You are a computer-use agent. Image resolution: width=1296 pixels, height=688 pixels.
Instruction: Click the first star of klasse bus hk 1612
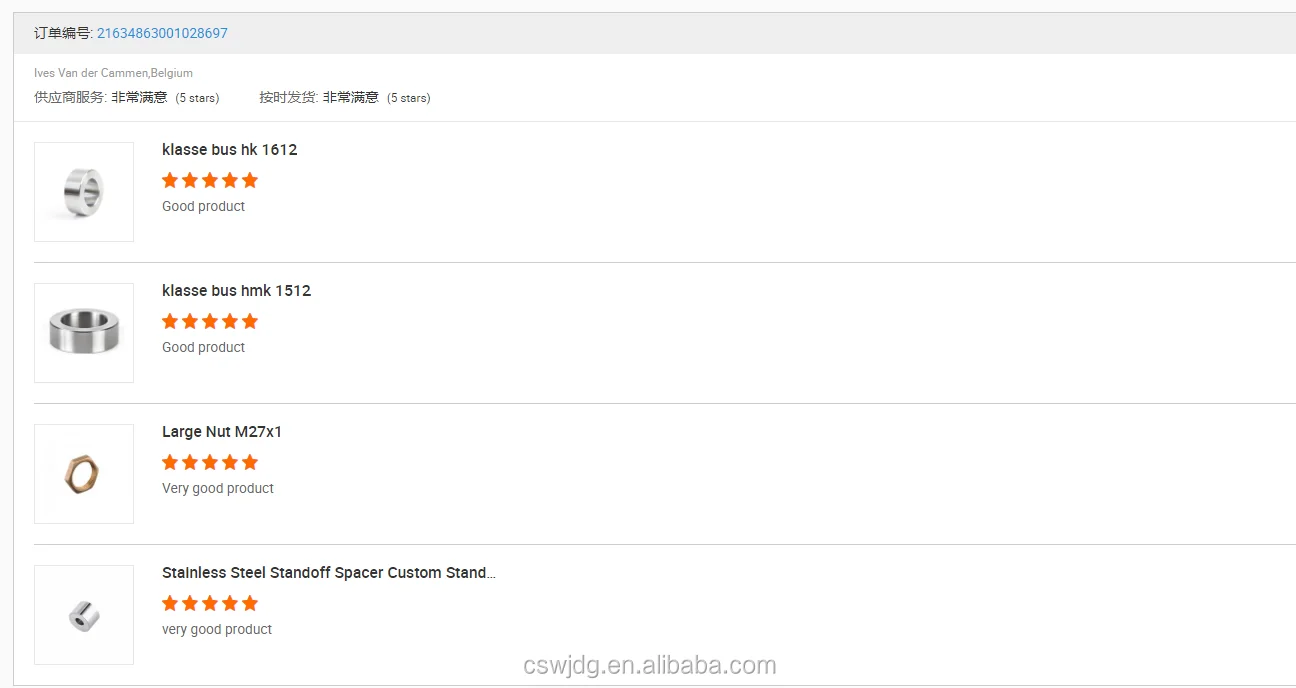[170, 180]
